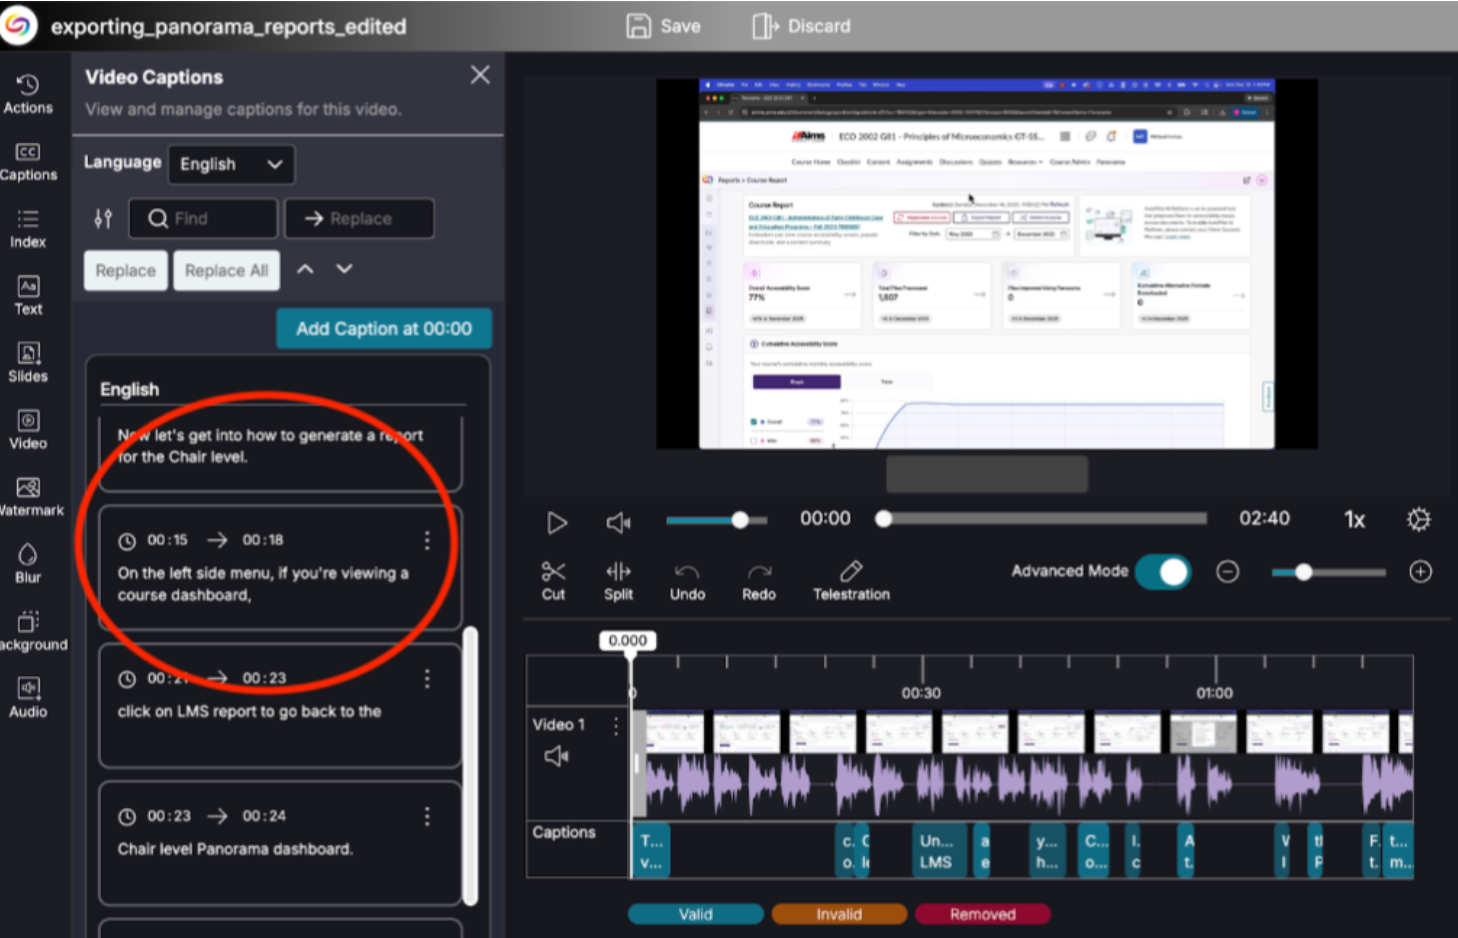Adjust the timeline zoom slider

pyautogui.click(x=1304, y=571)
